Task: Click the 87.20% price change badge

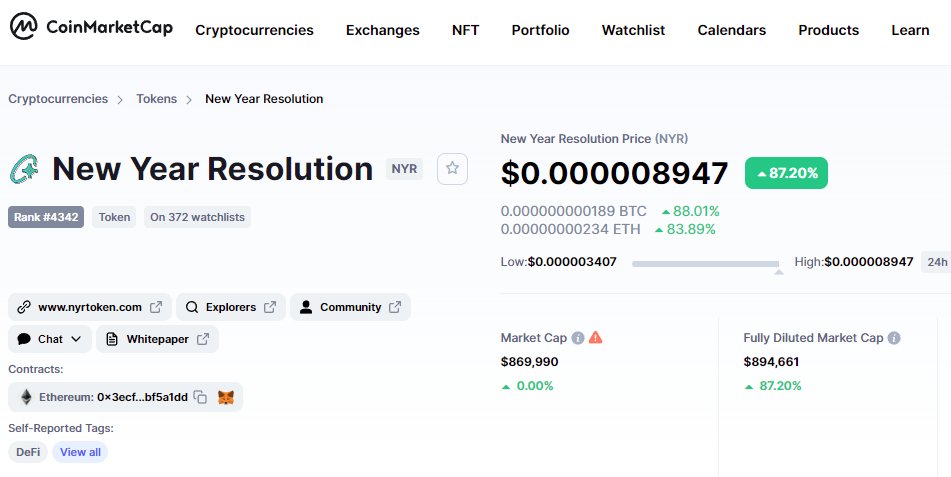Action: [786, 174]
